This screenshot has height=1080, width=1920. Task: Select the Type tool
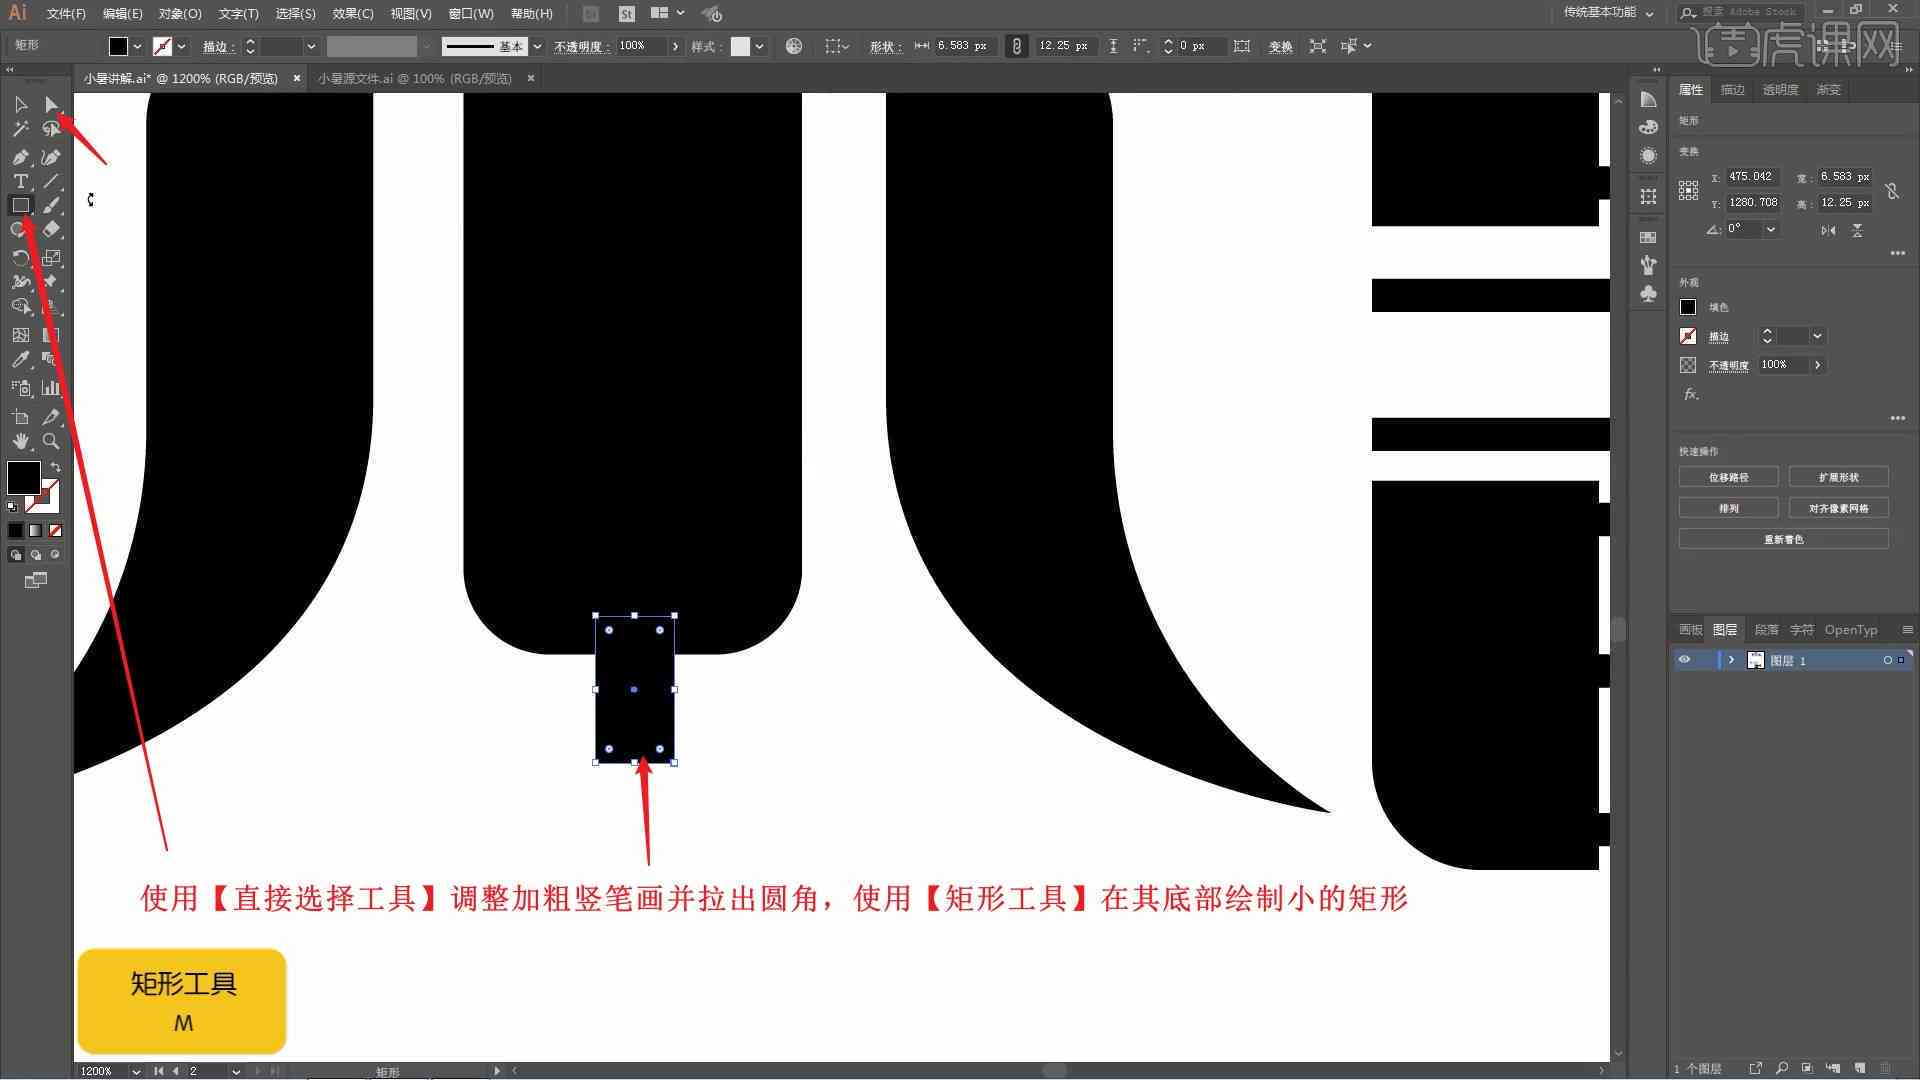point(20,181)
